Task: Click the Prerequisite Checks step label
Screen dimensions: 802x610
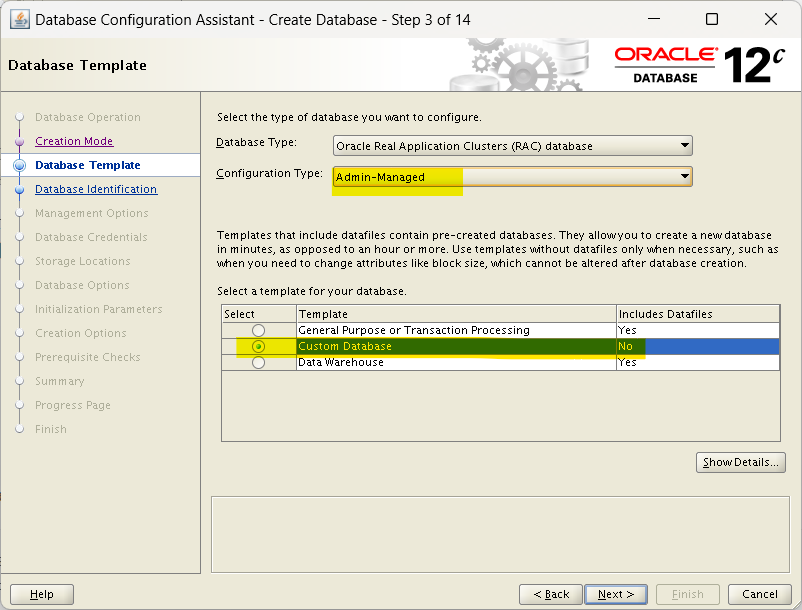Action: [x=87, y=357]
